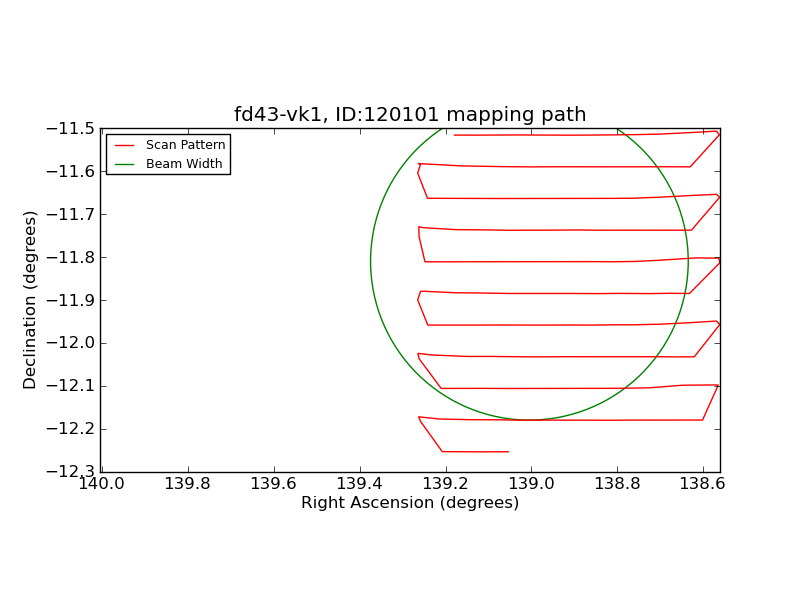Click the x-axis tick label 138.6
Screen dimensions: 800x600
click(x=702, y=483)
